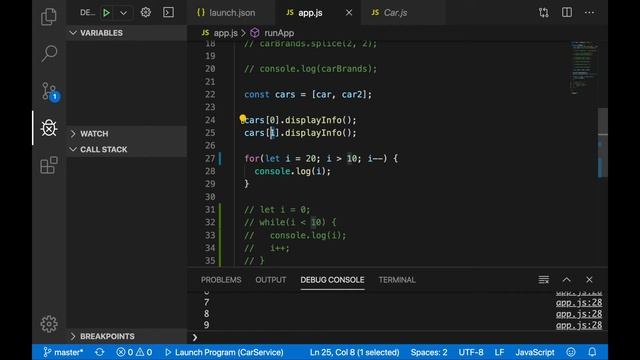Open notifications bell icon
Image resolution: width=640 pixels, height=360 pixels.
(x=592, y=352)
